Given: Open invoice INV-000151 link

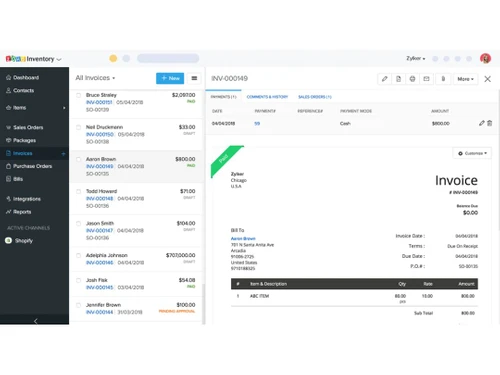Looking at the screenshot, I should pos(99,102).
